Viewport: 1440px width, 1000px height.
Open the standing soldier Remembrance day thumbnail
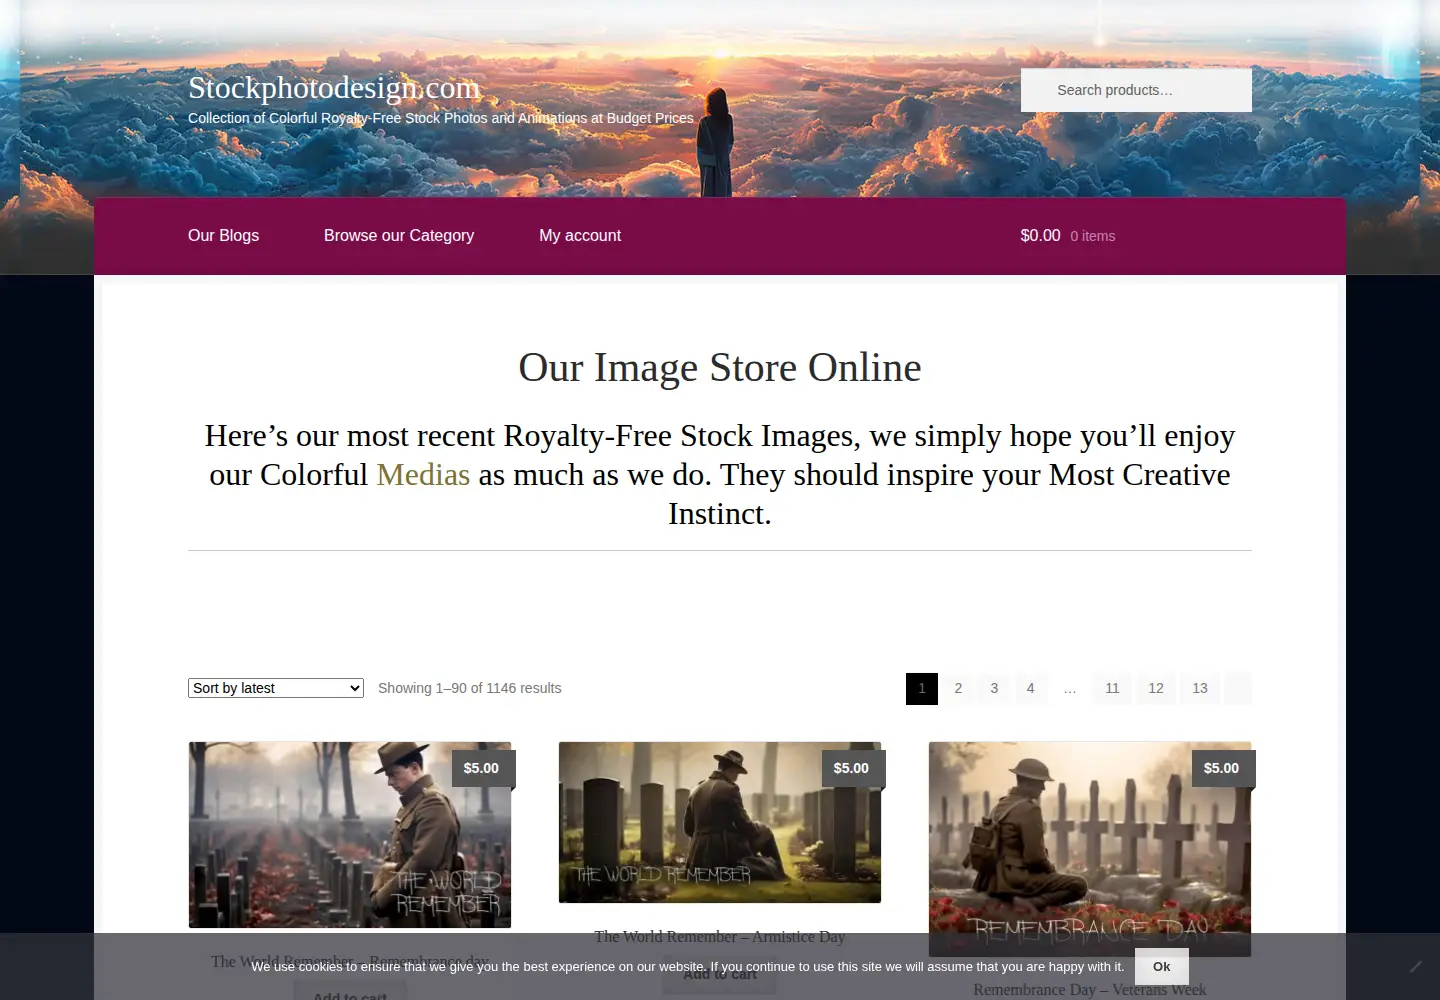[x=350, y=835]
